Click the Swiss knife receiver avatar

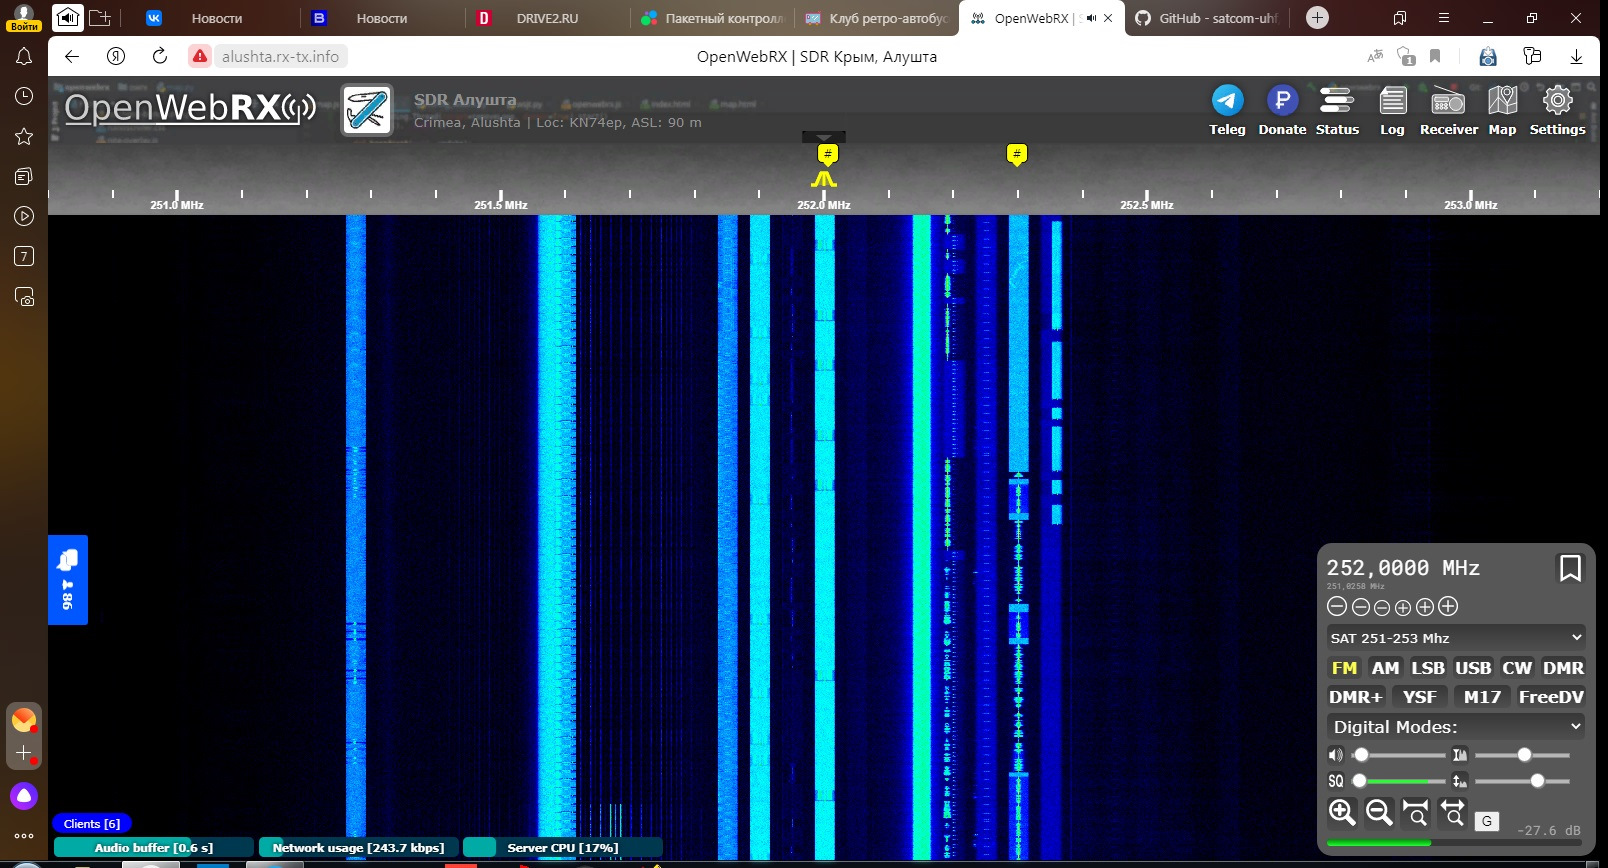coord(367,110)
